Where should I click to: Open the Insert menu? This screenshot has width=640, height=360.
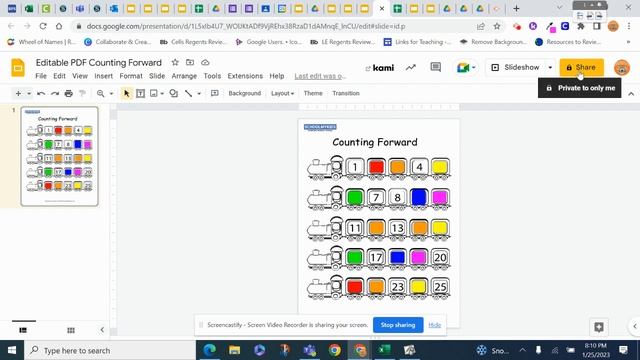coord(103,76)
